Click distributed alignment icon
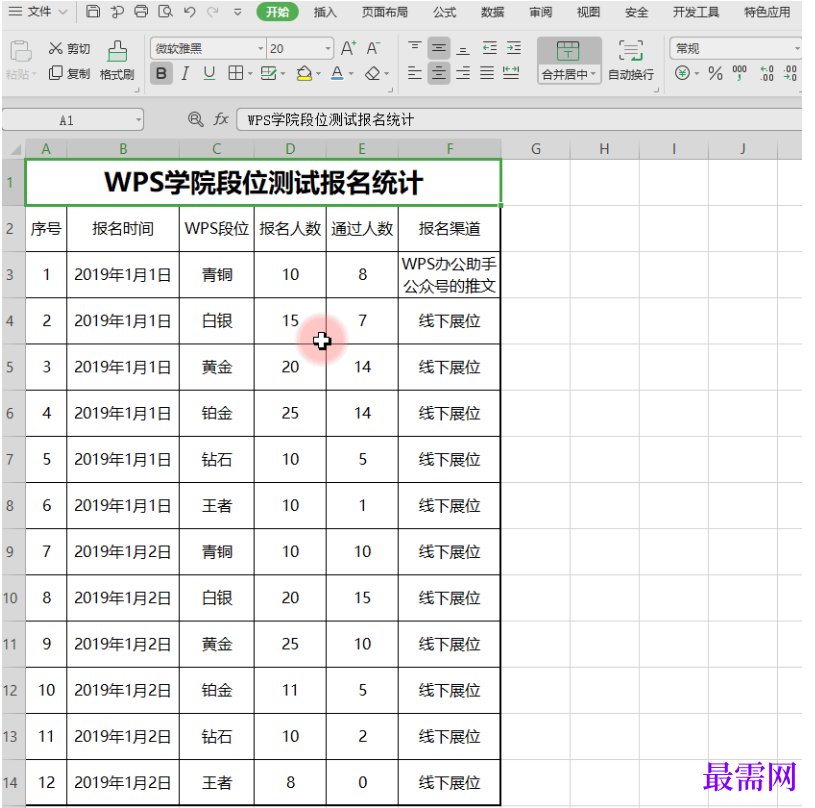Viewport: 815px width, 808px height. click(x=511, y=73)
